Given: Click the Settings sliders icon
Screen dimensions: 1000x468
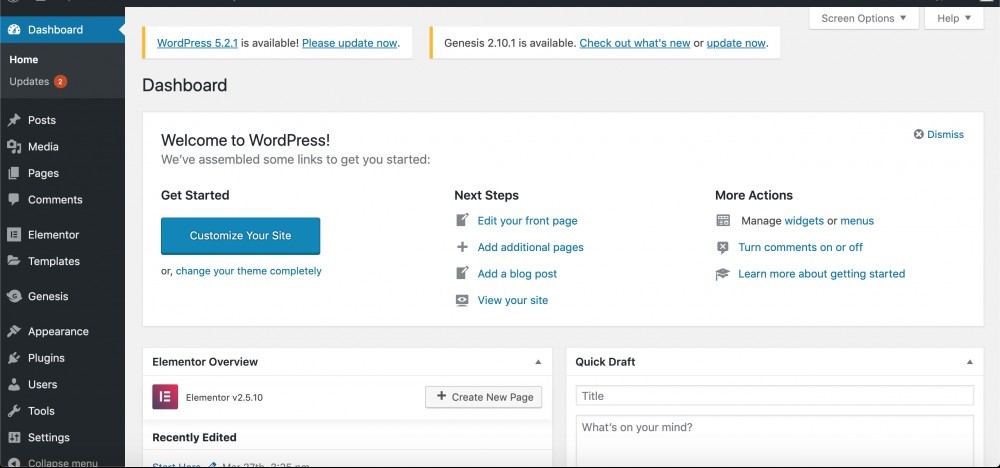Looking at the screenshot, I should (x=14, y=437).
